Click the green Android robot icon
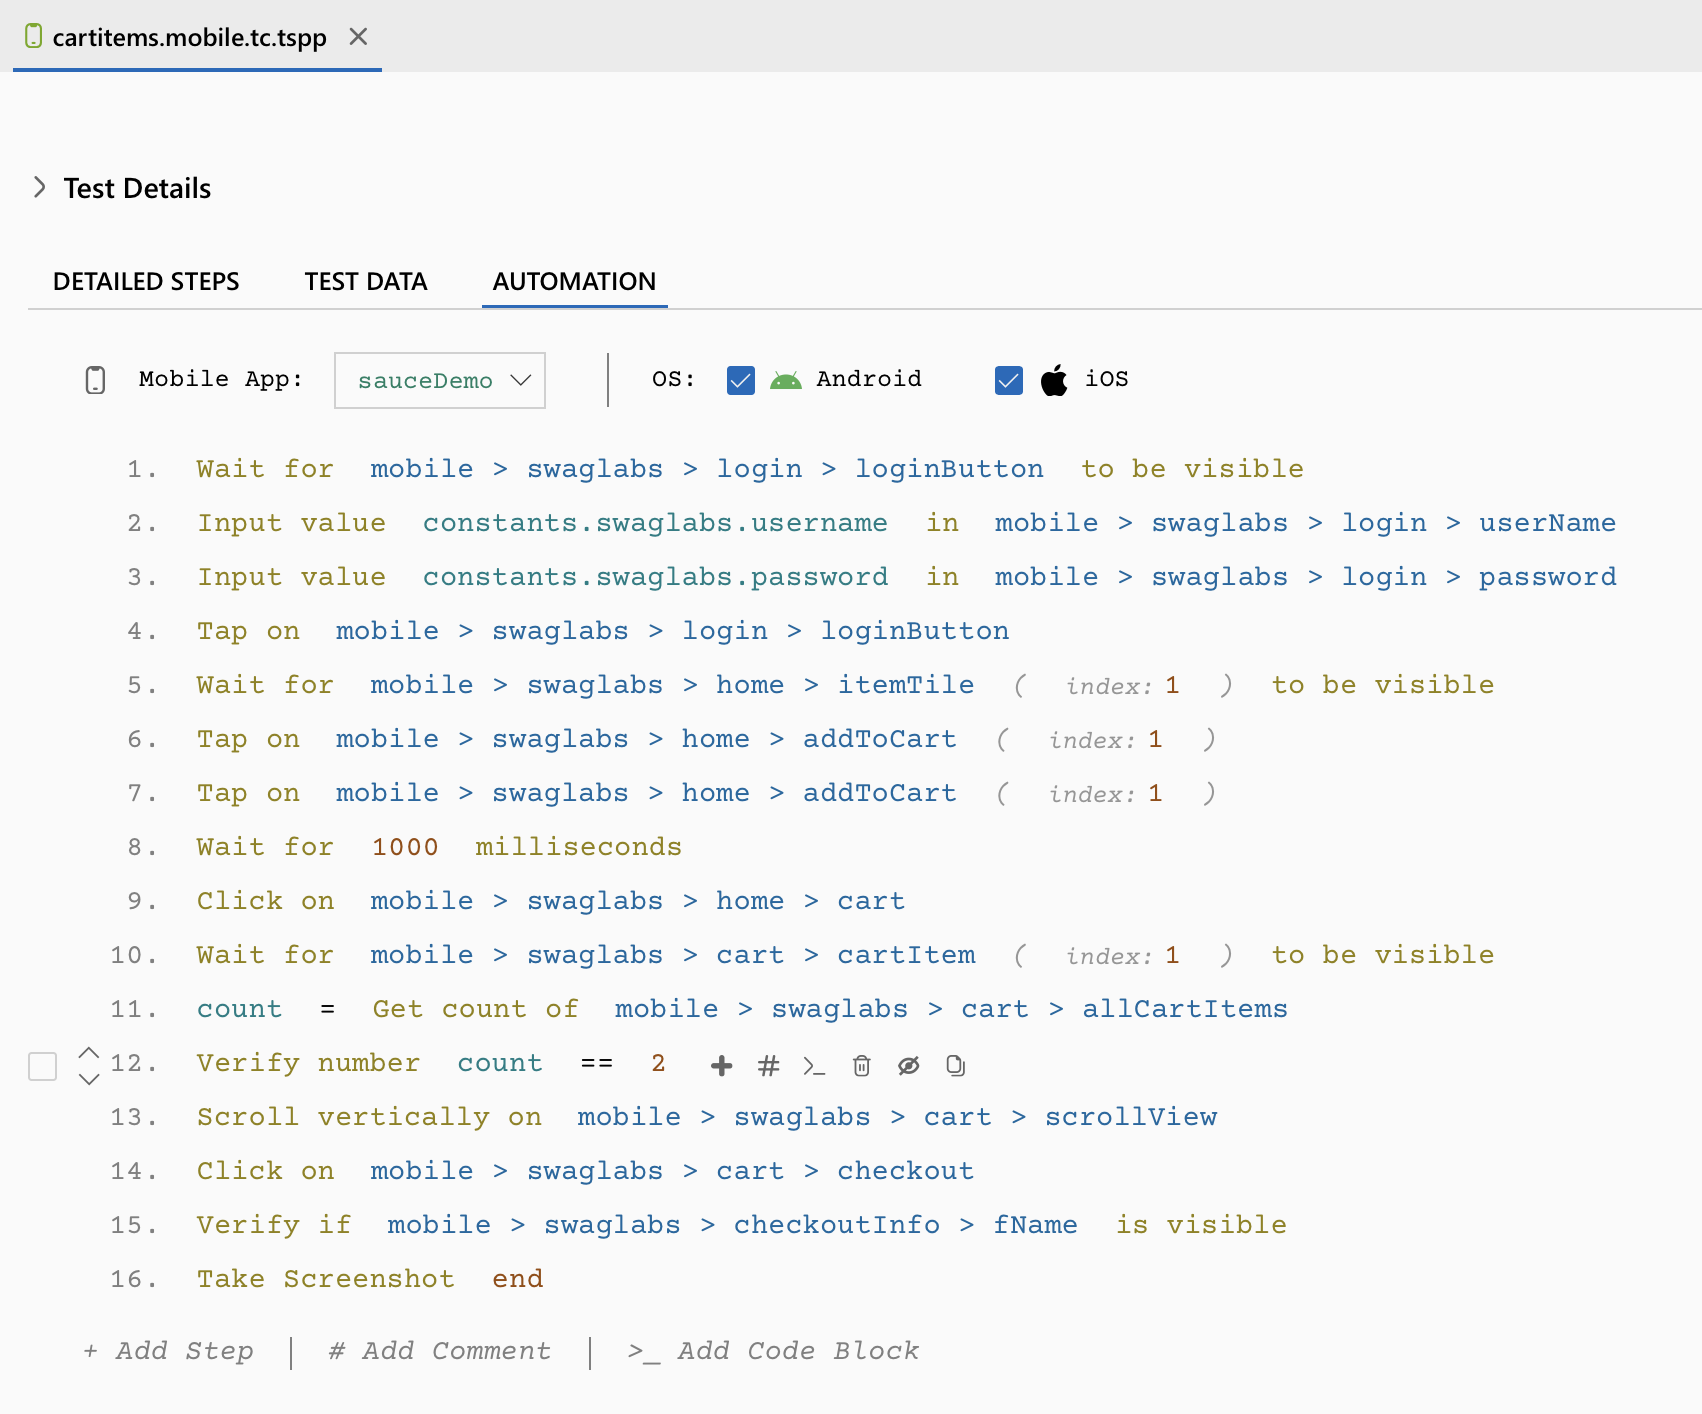 tap(785, 380)
